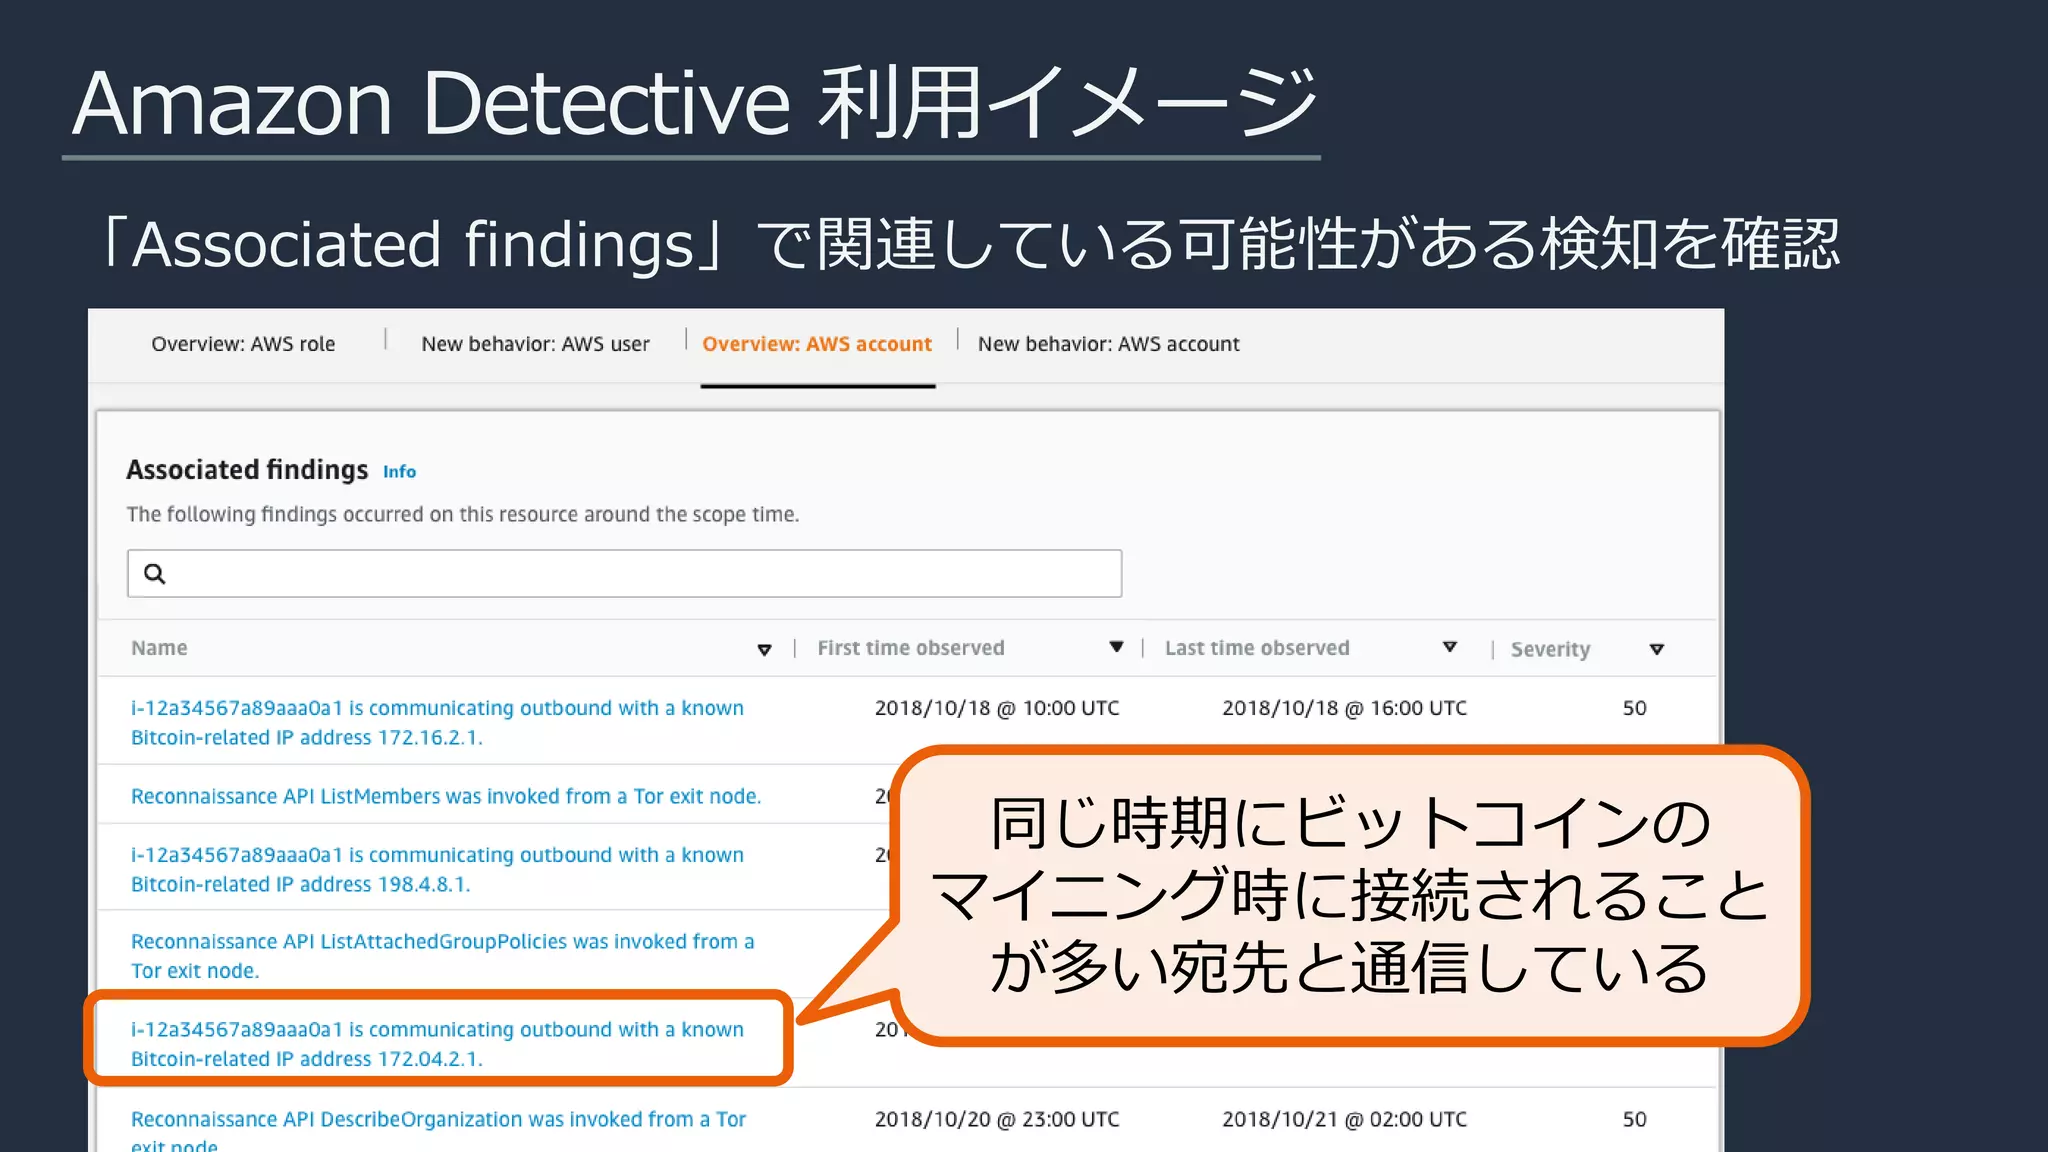
Task: Select last time 2018/10/21 @ 02:00 UTC
Action: pyautogui.click(x=1344, y=1119)
